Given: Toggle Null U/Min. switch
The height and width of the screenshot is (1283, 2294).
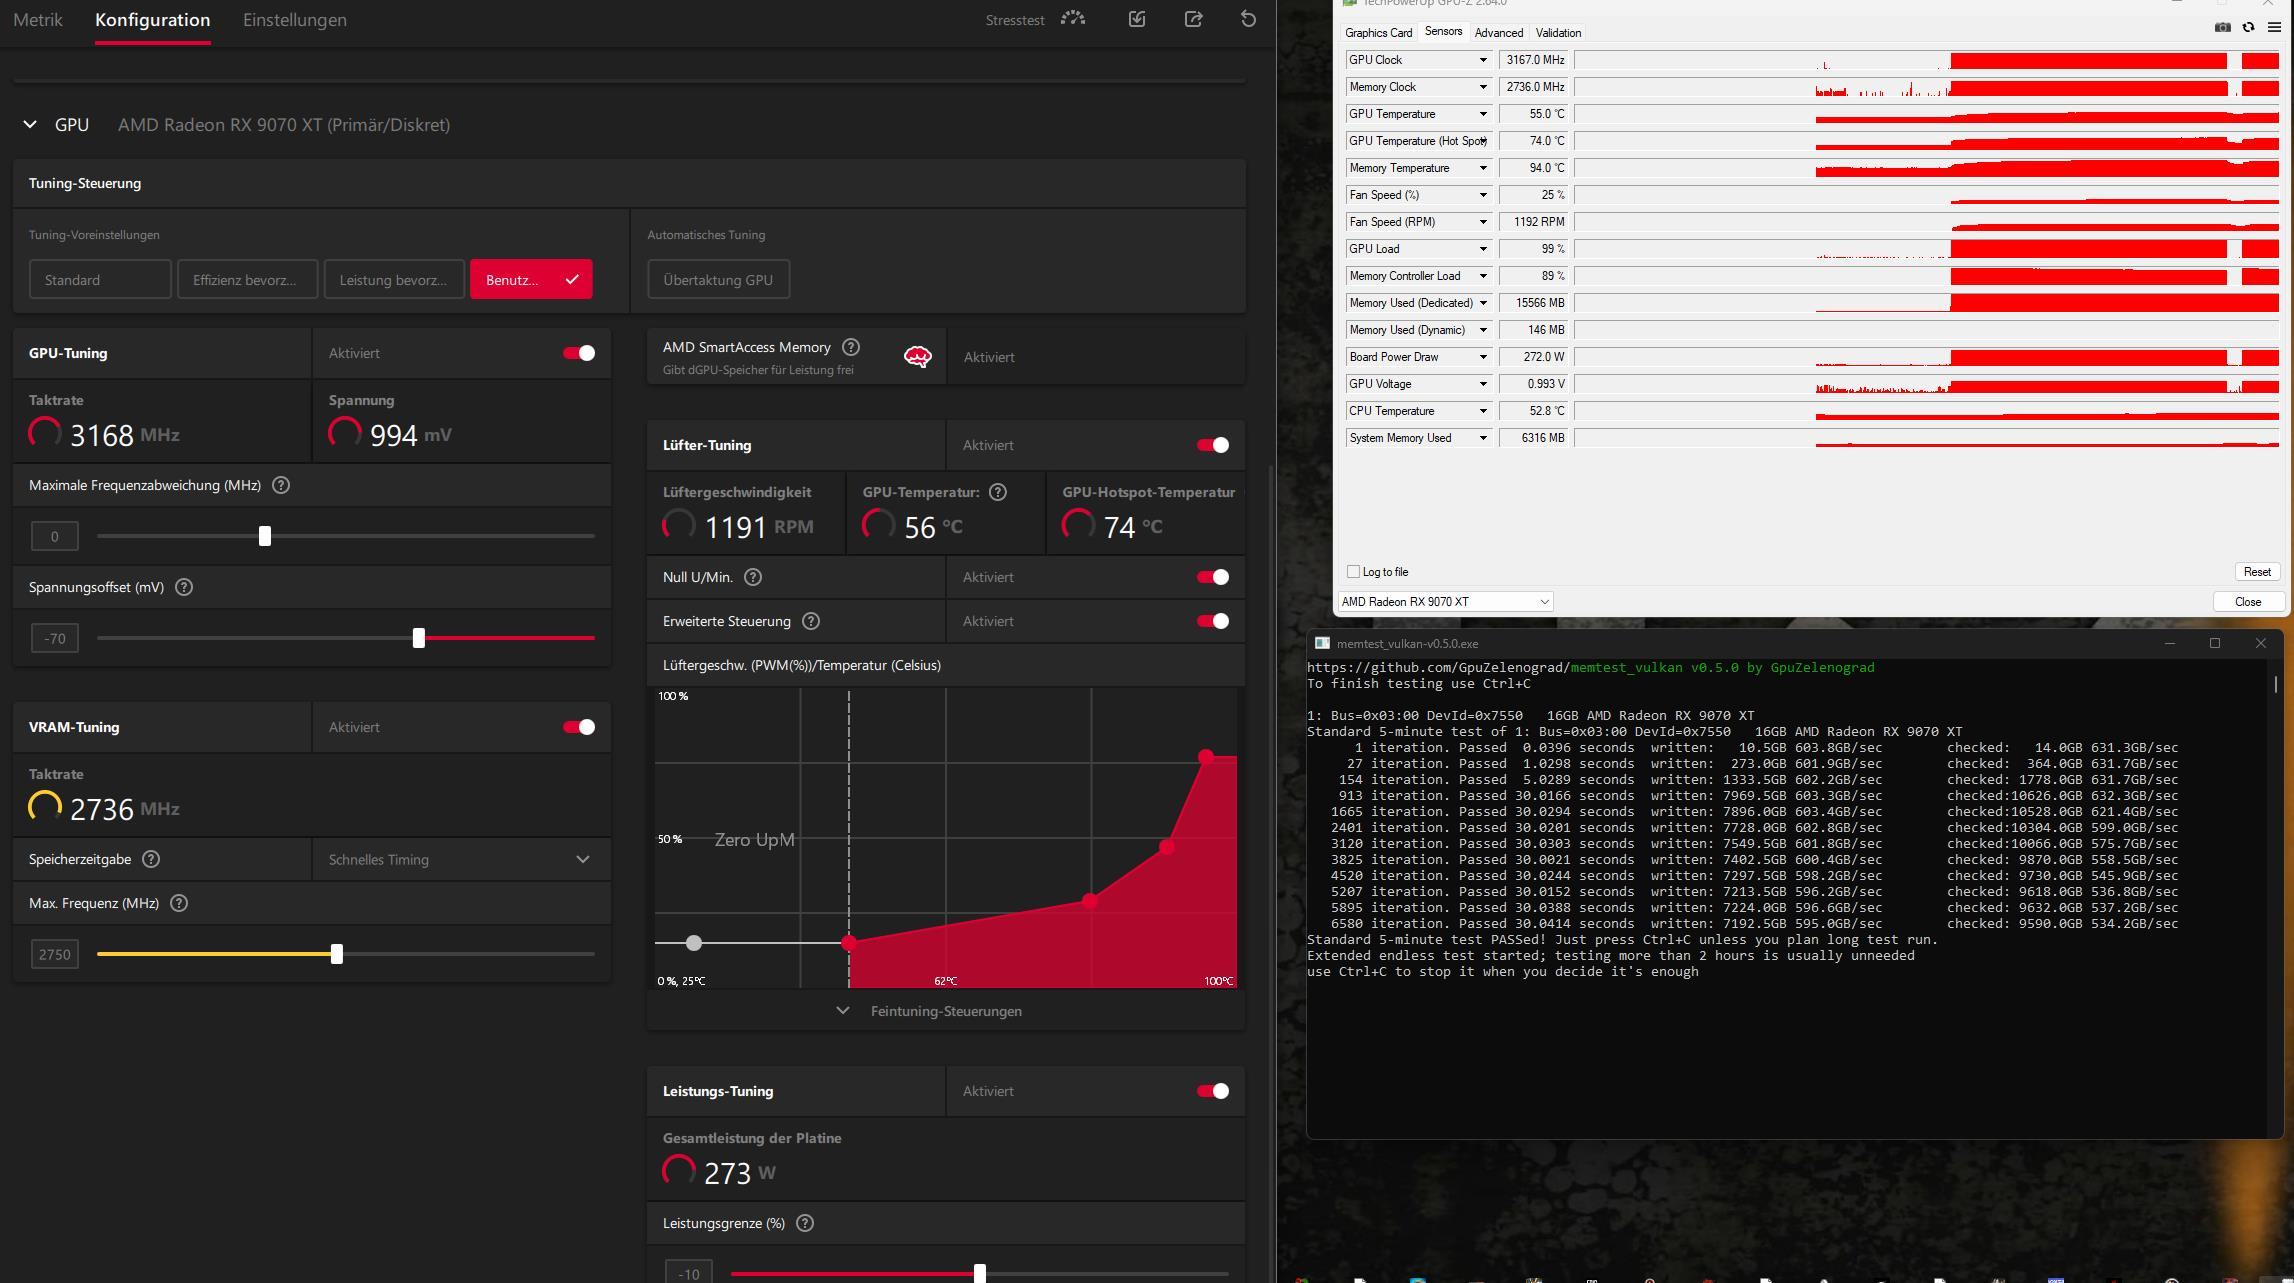Looking at the screenshot, I should pyautogui.click(x=1213, y=577).
